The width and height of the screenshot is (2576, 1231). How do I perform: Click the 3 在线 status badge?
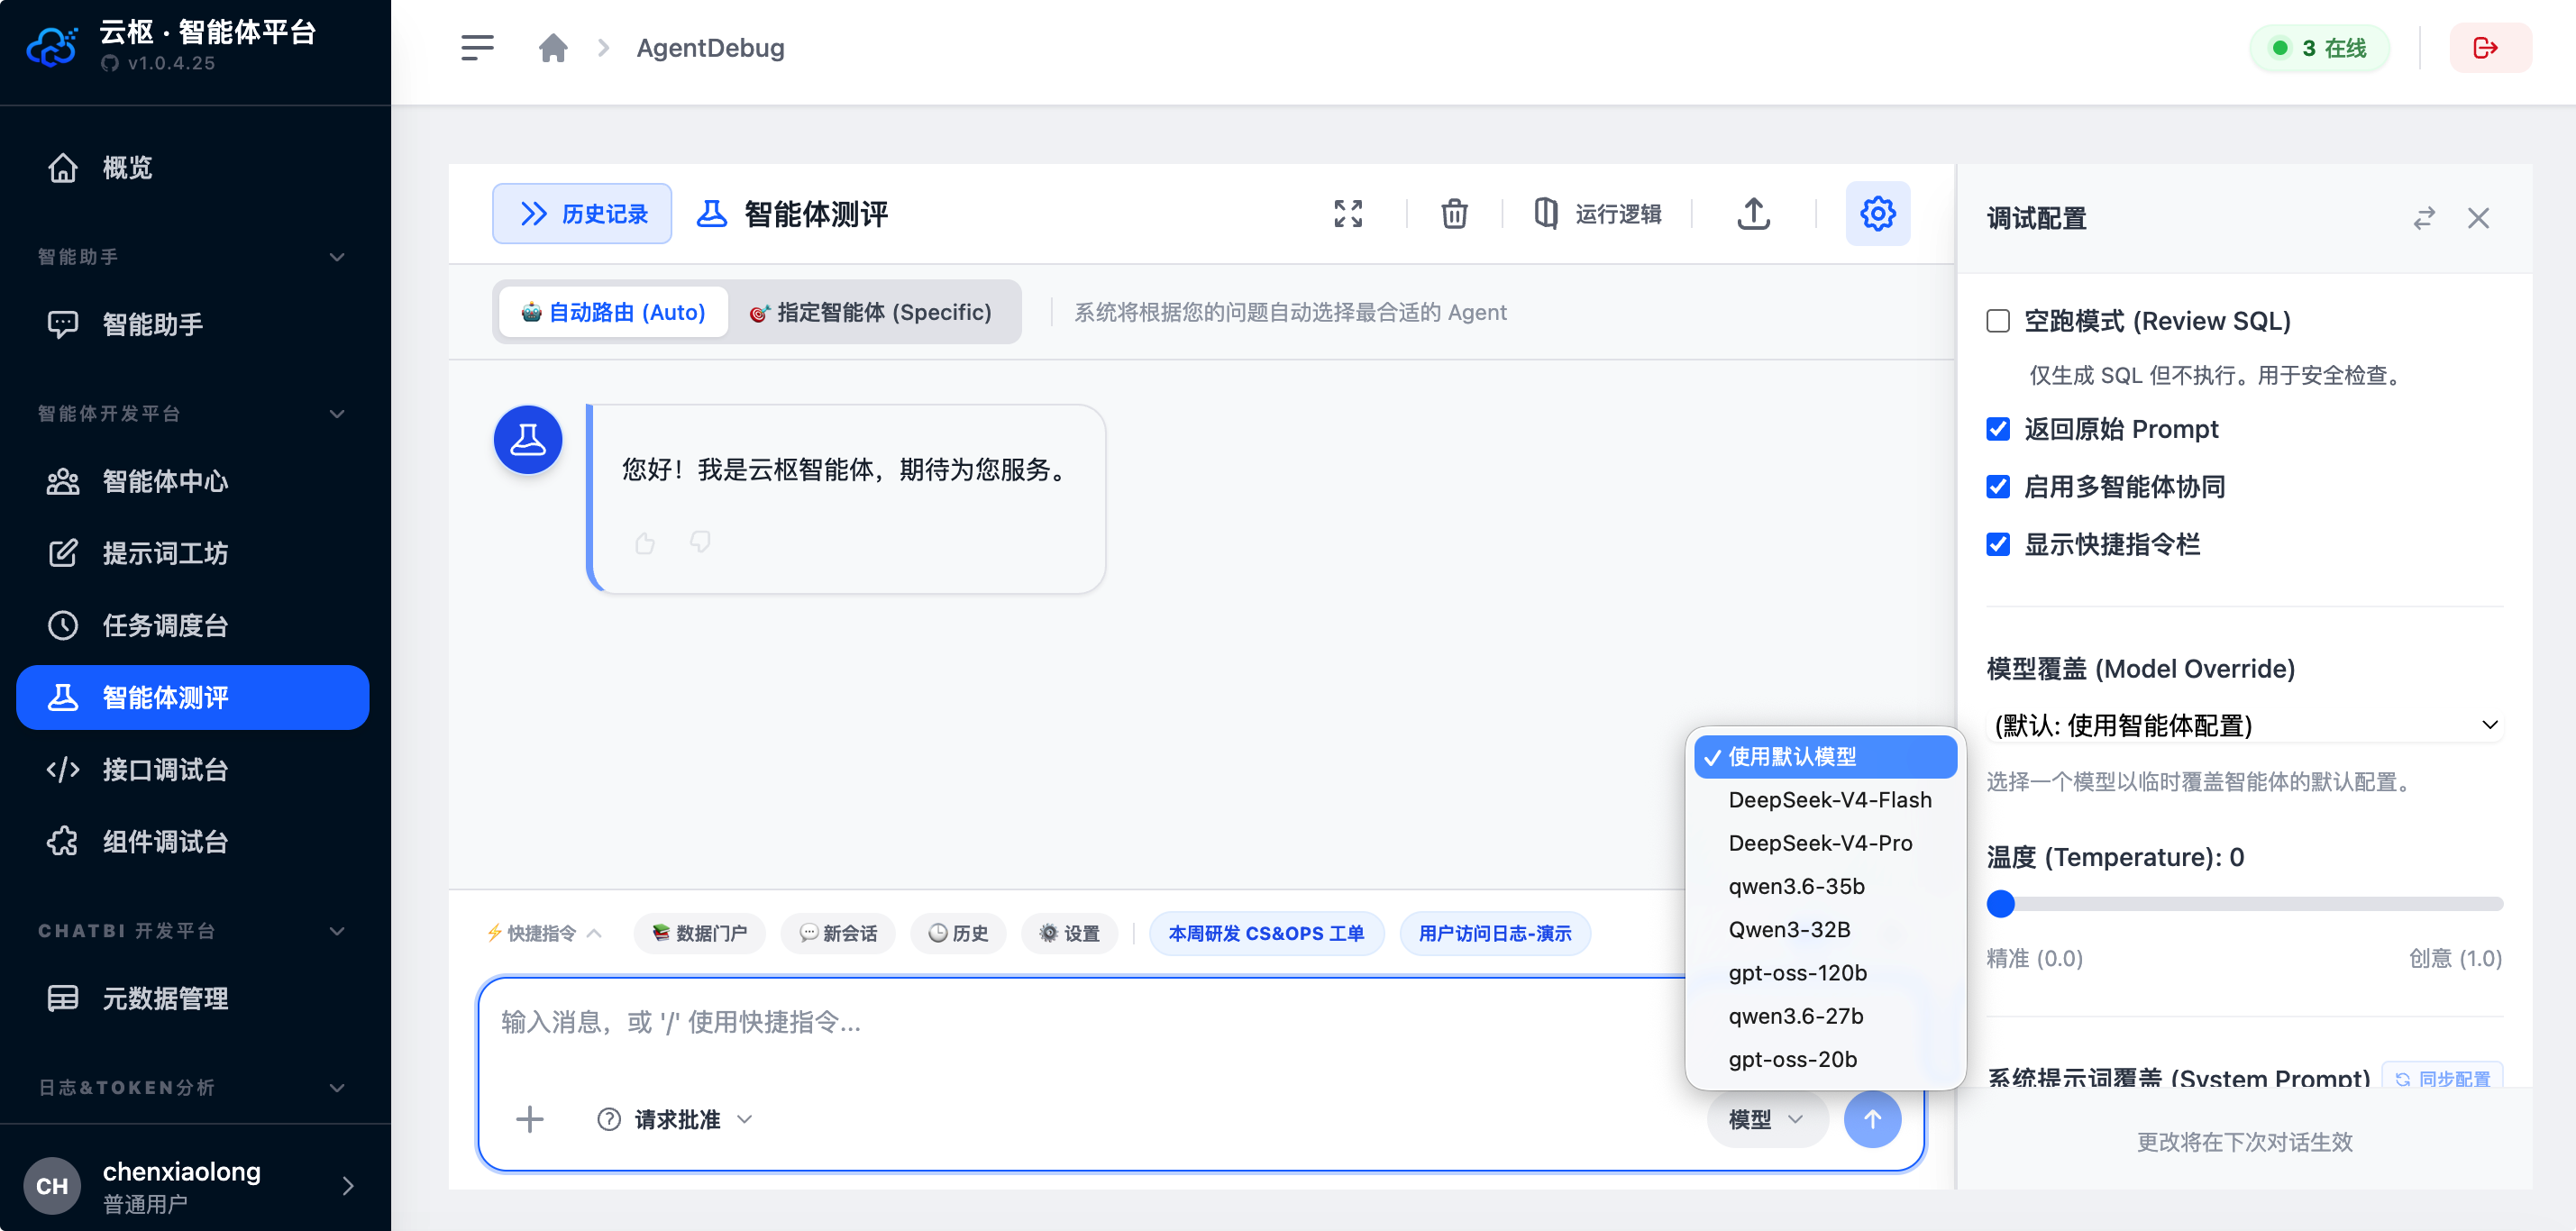click(x=2319, y=48)
